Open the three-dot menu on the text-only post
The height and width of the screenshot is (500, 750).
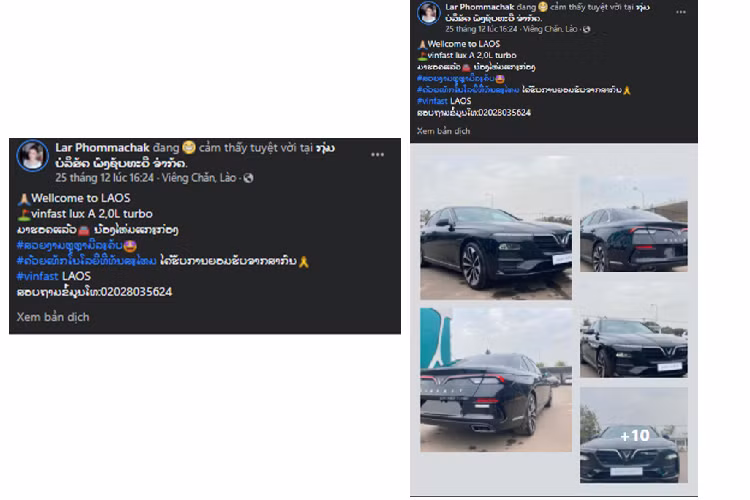pos(377,154)
